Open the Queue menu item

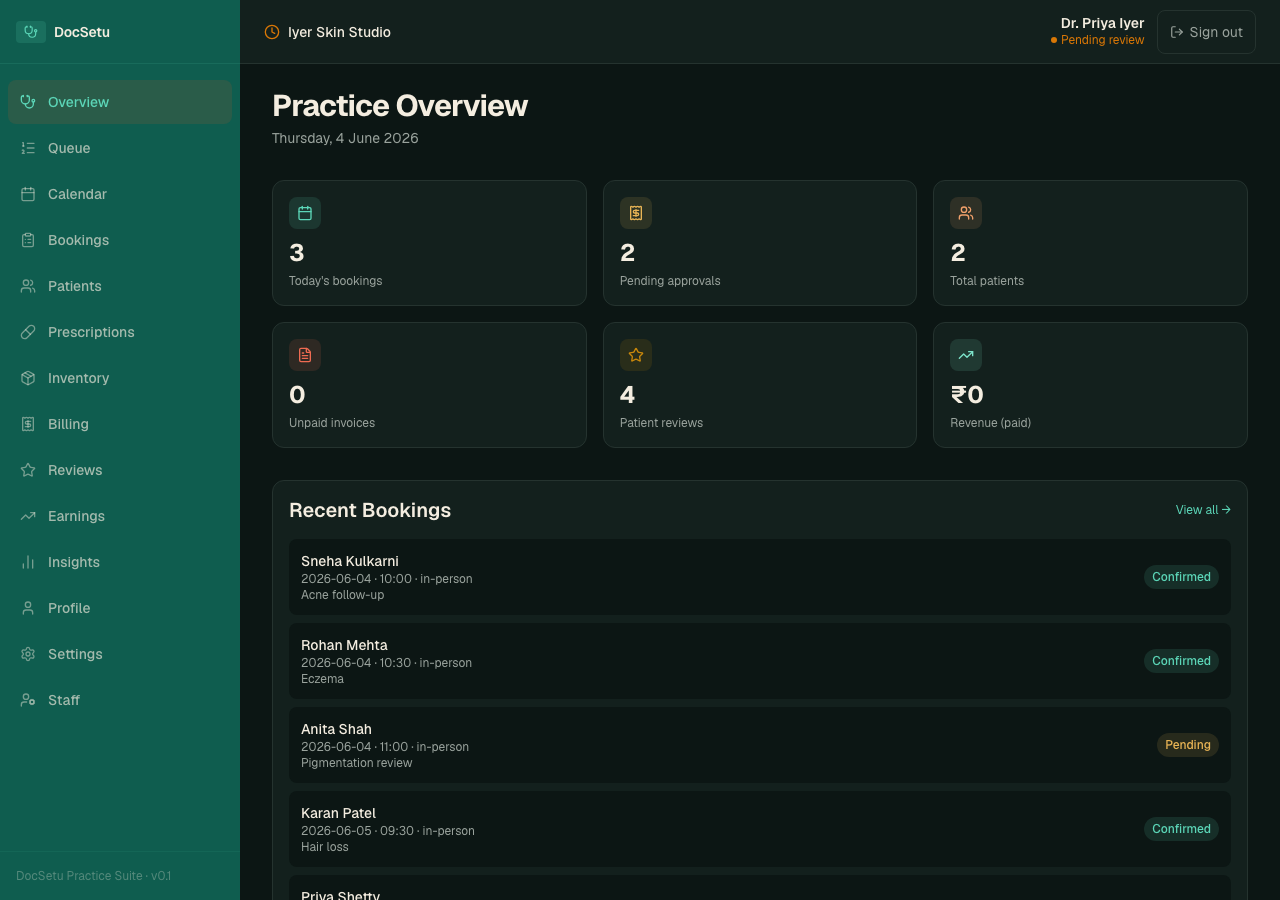[120, 148]
